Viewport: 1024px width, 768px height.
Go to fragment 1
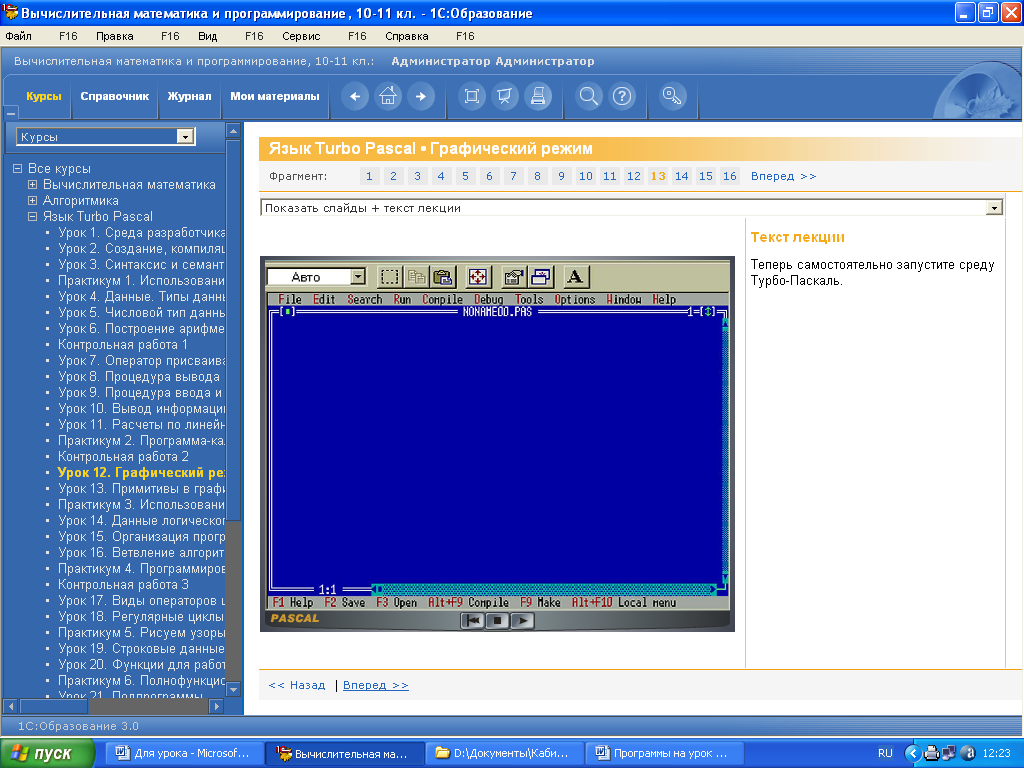369,176
